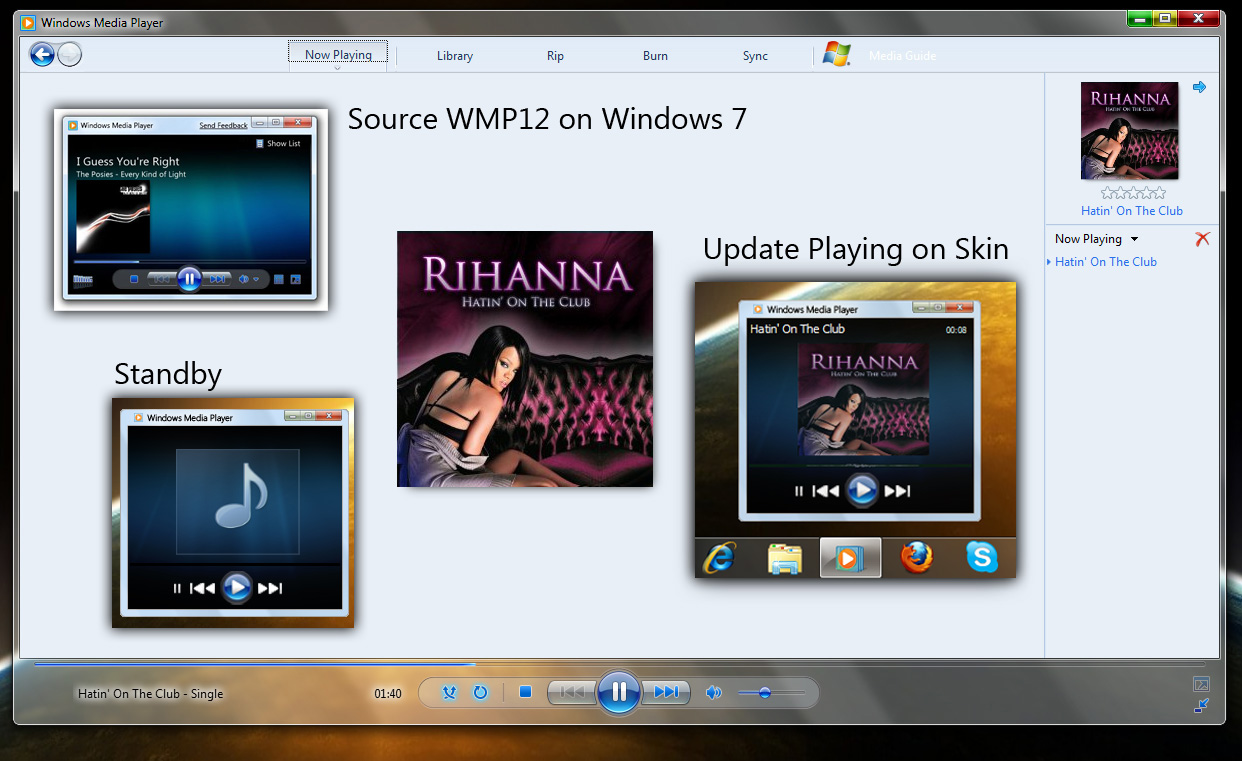Image resolution: width=1242 pixels, height=761 pixels.
Task: Go to previous track in main controls
Action: pos(574,692)
